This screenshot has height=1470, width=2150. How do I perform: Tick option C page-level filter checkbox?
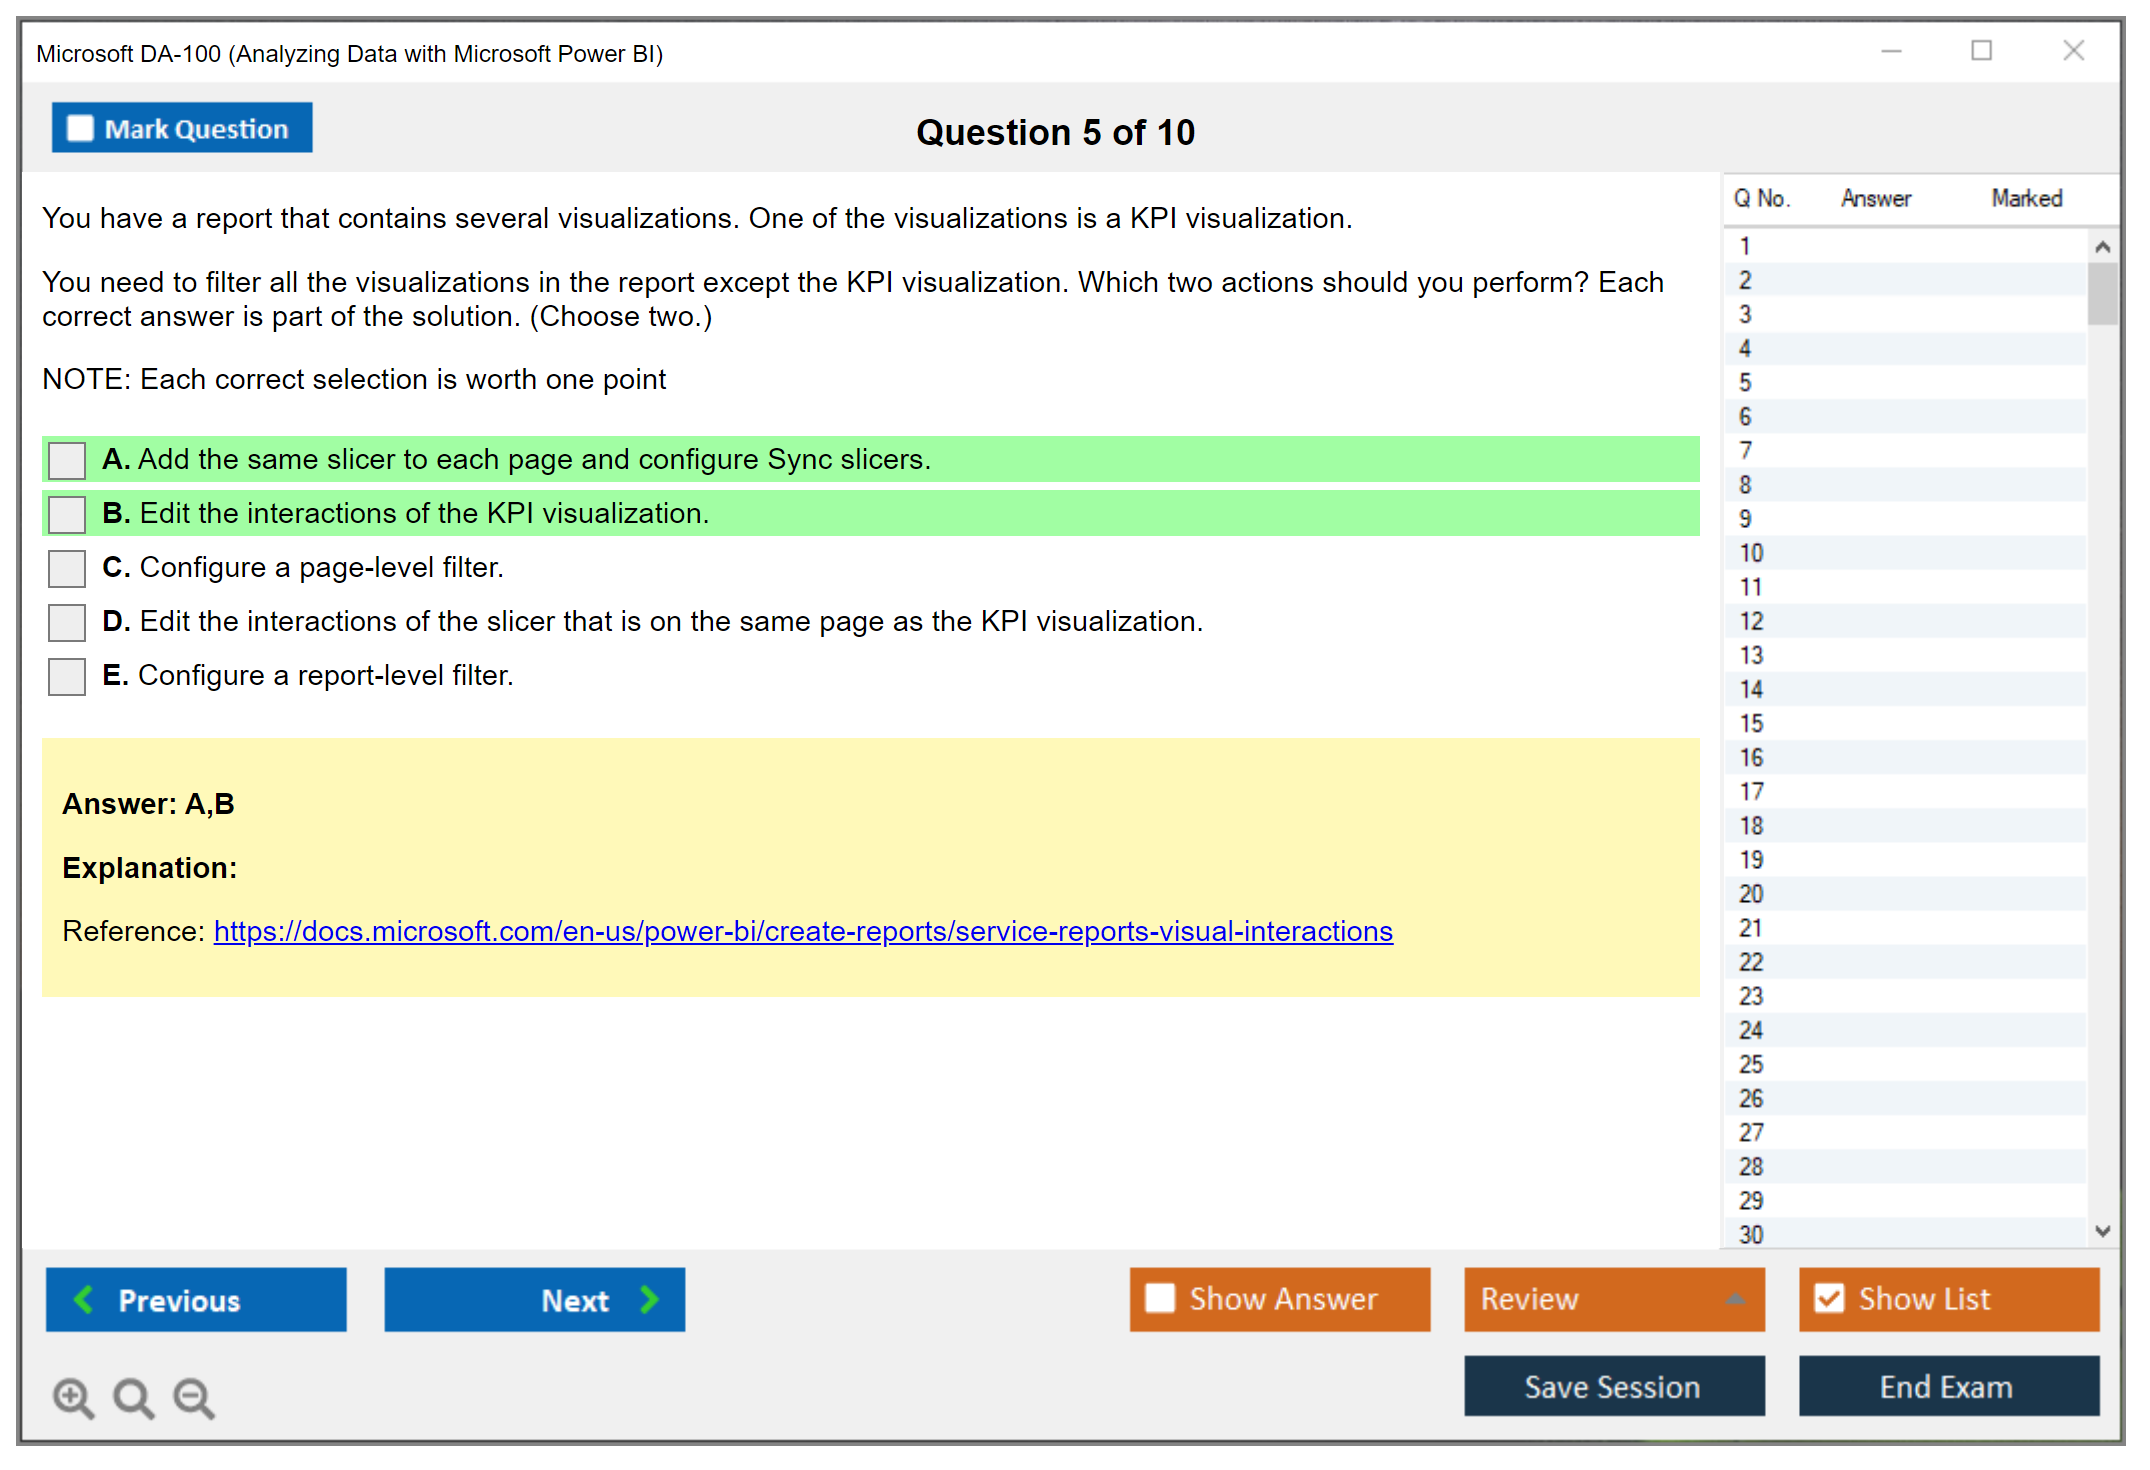[x=67, y=568]
